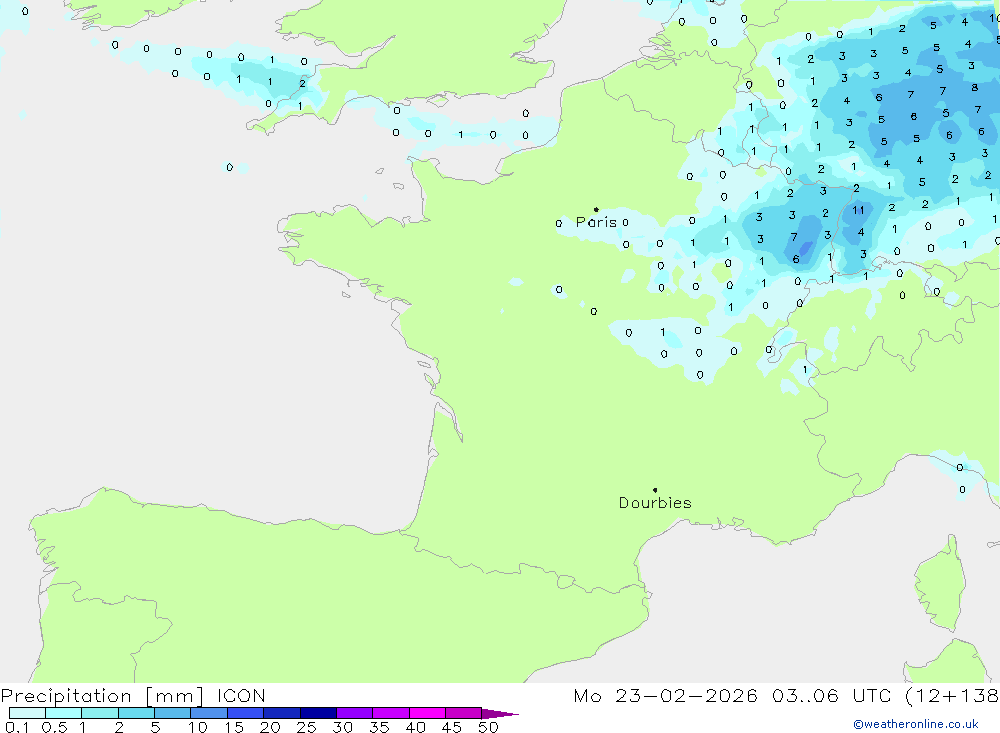
Task: Click the '10' legend scale label
Action: point(198,727)
